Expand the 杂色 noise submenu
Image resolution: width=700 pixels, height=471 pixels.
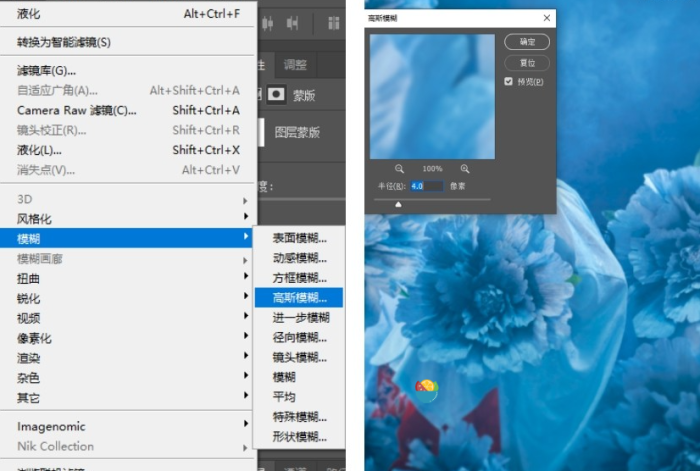(126, 378)
